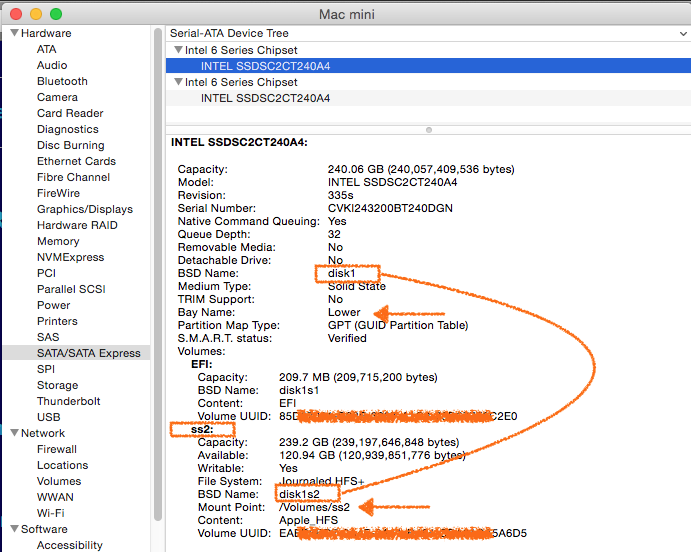Image resolution: width=691 pixels, height=552 pixels.
Task: Open the Thunderbolt hardware entry
Action: point(69,401)
